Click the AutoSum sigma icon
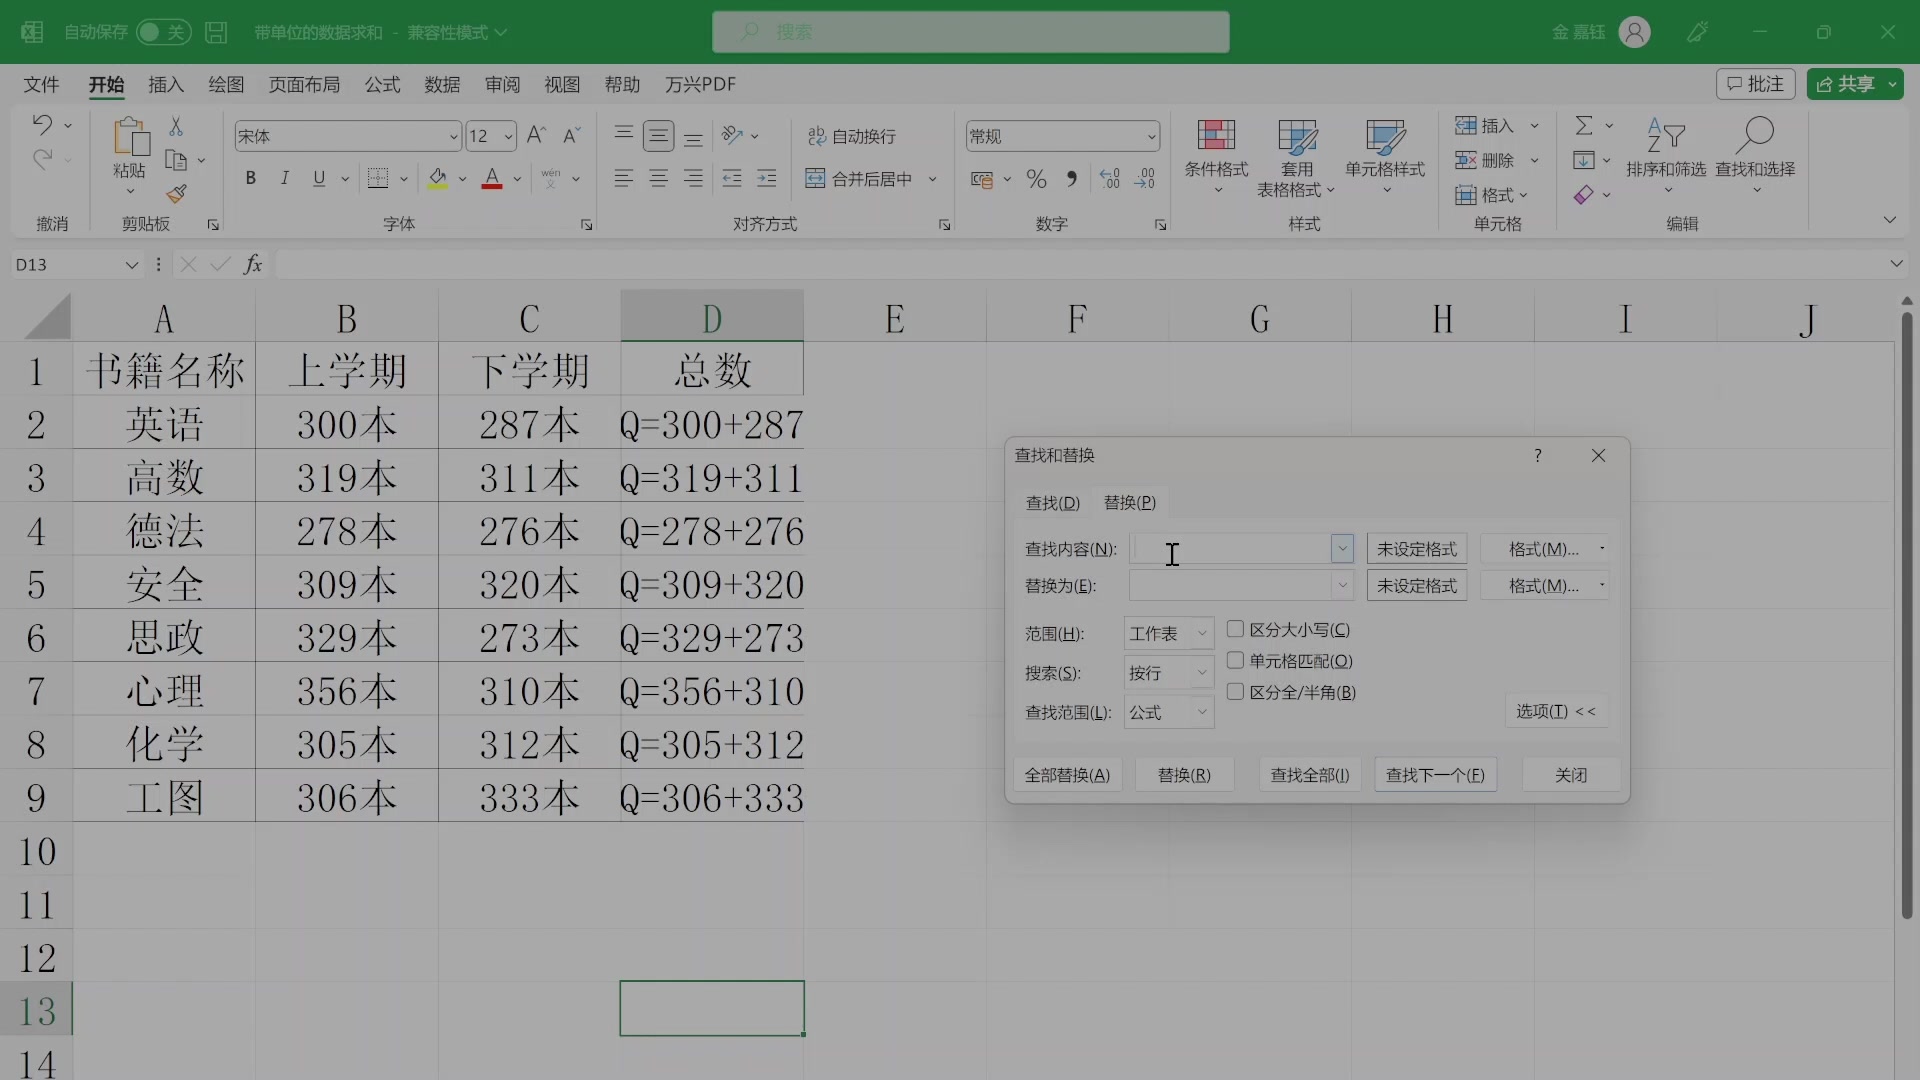The image size is (1920, 1080). point(1584,126)
